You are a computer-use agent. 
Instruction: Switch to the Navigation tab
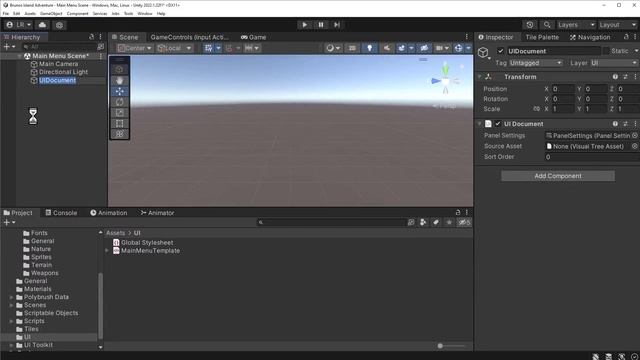[590, 37]
